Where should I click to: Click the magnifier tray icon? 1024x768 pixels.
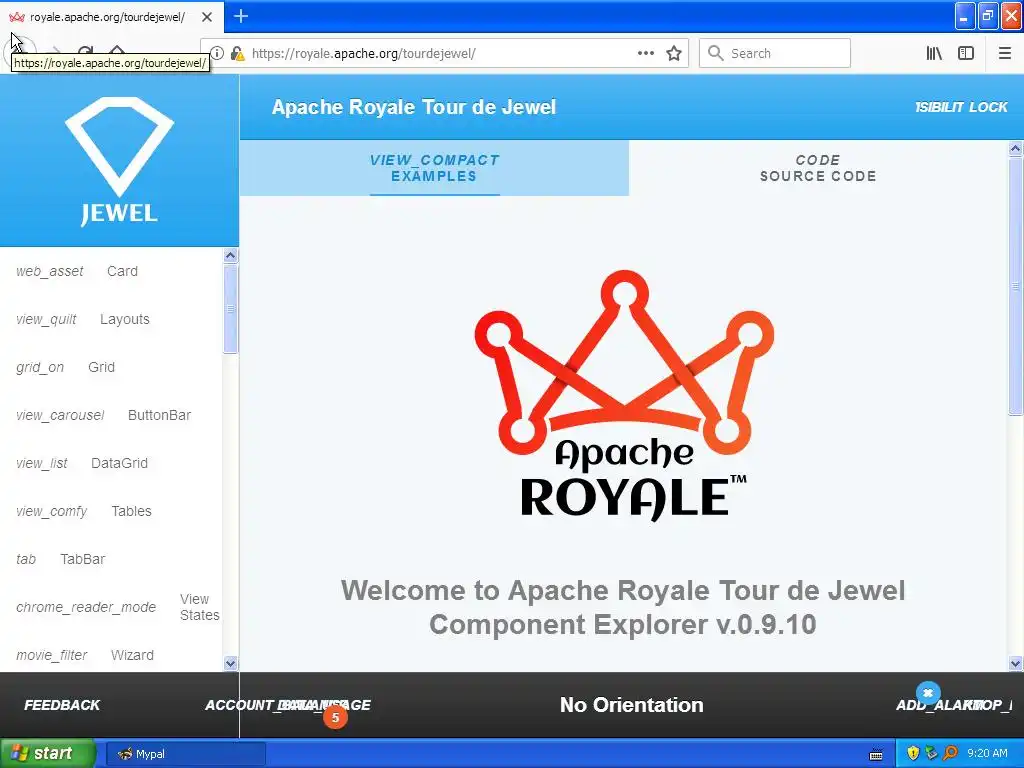coord(951,754)
